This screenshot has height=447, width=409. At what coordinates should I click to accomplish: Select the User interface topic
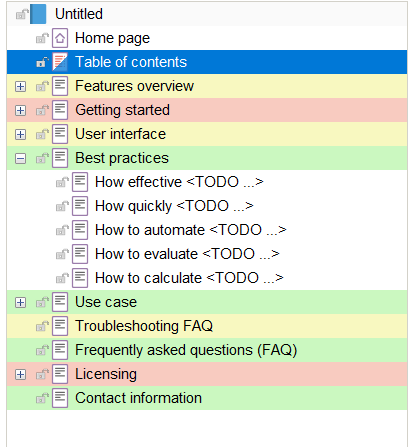click(x=120, y=134)
